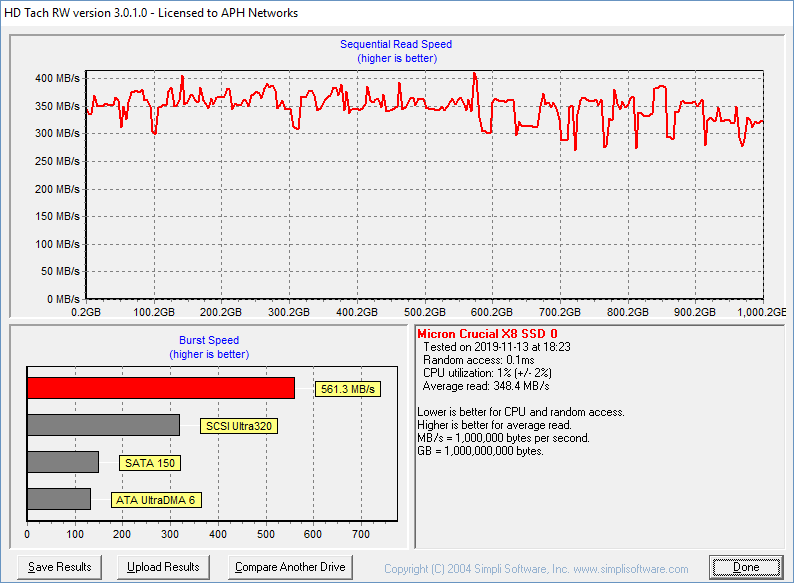Click the SCSI Ultra320 yellow label

(x=239, y=426)
